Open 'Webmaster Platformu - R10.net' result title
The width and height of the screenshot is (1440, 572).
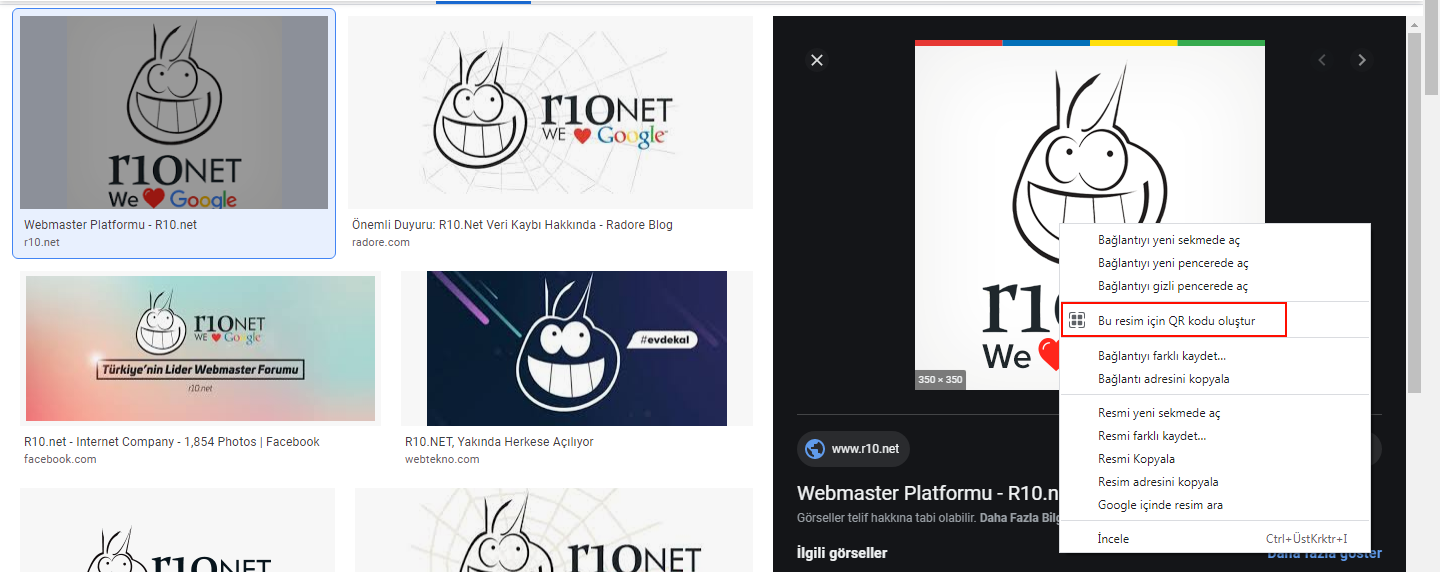pos(111,225)
